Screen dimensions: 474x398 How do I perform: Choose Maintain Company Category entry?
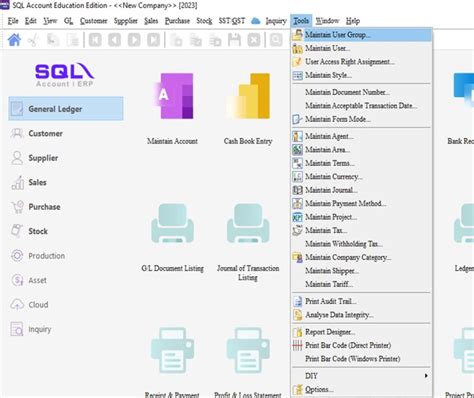(362, 257)
